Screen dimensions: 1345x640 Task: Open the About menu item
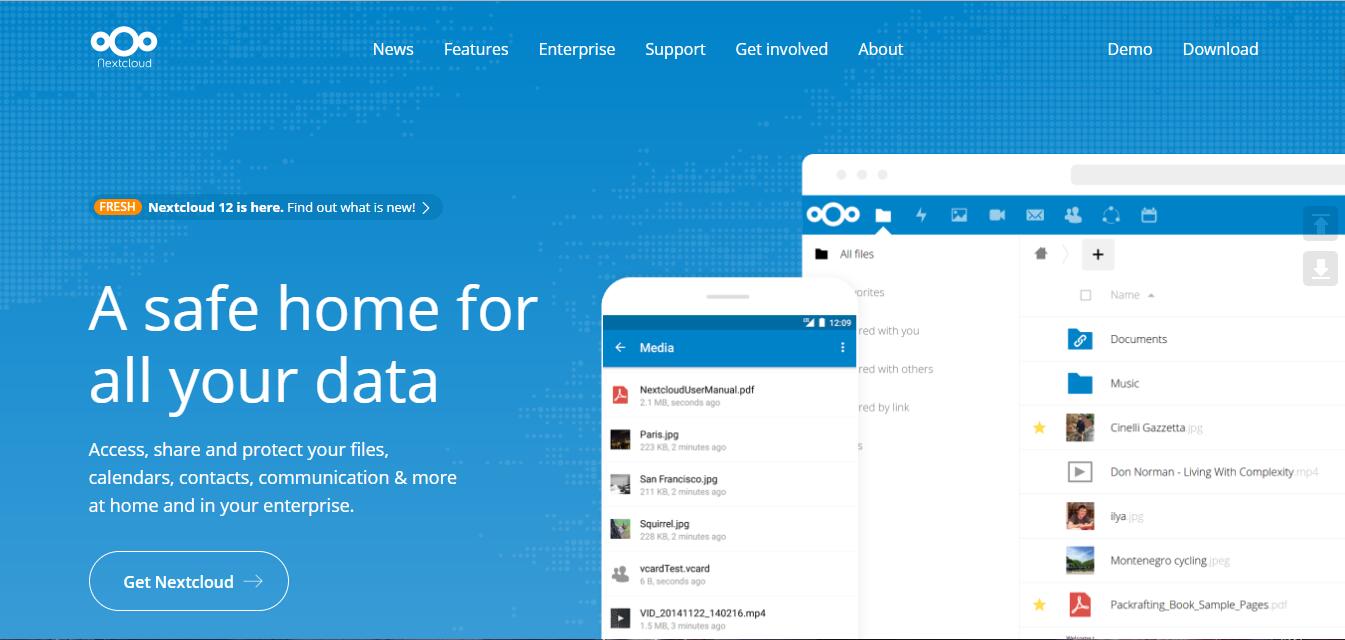click(880, 49)
